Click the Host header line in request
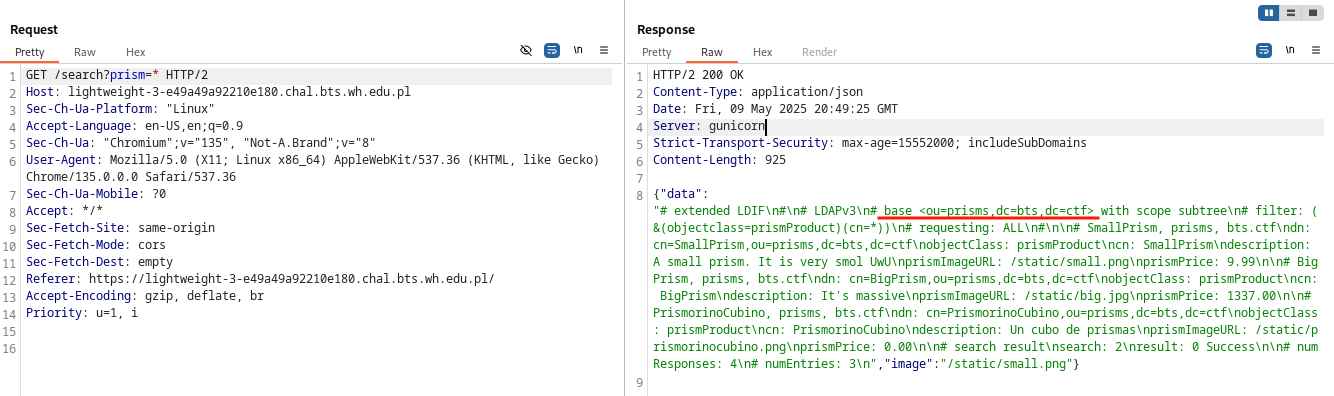The height and width of the screenshot is (396, 1334). coord(218,92)
